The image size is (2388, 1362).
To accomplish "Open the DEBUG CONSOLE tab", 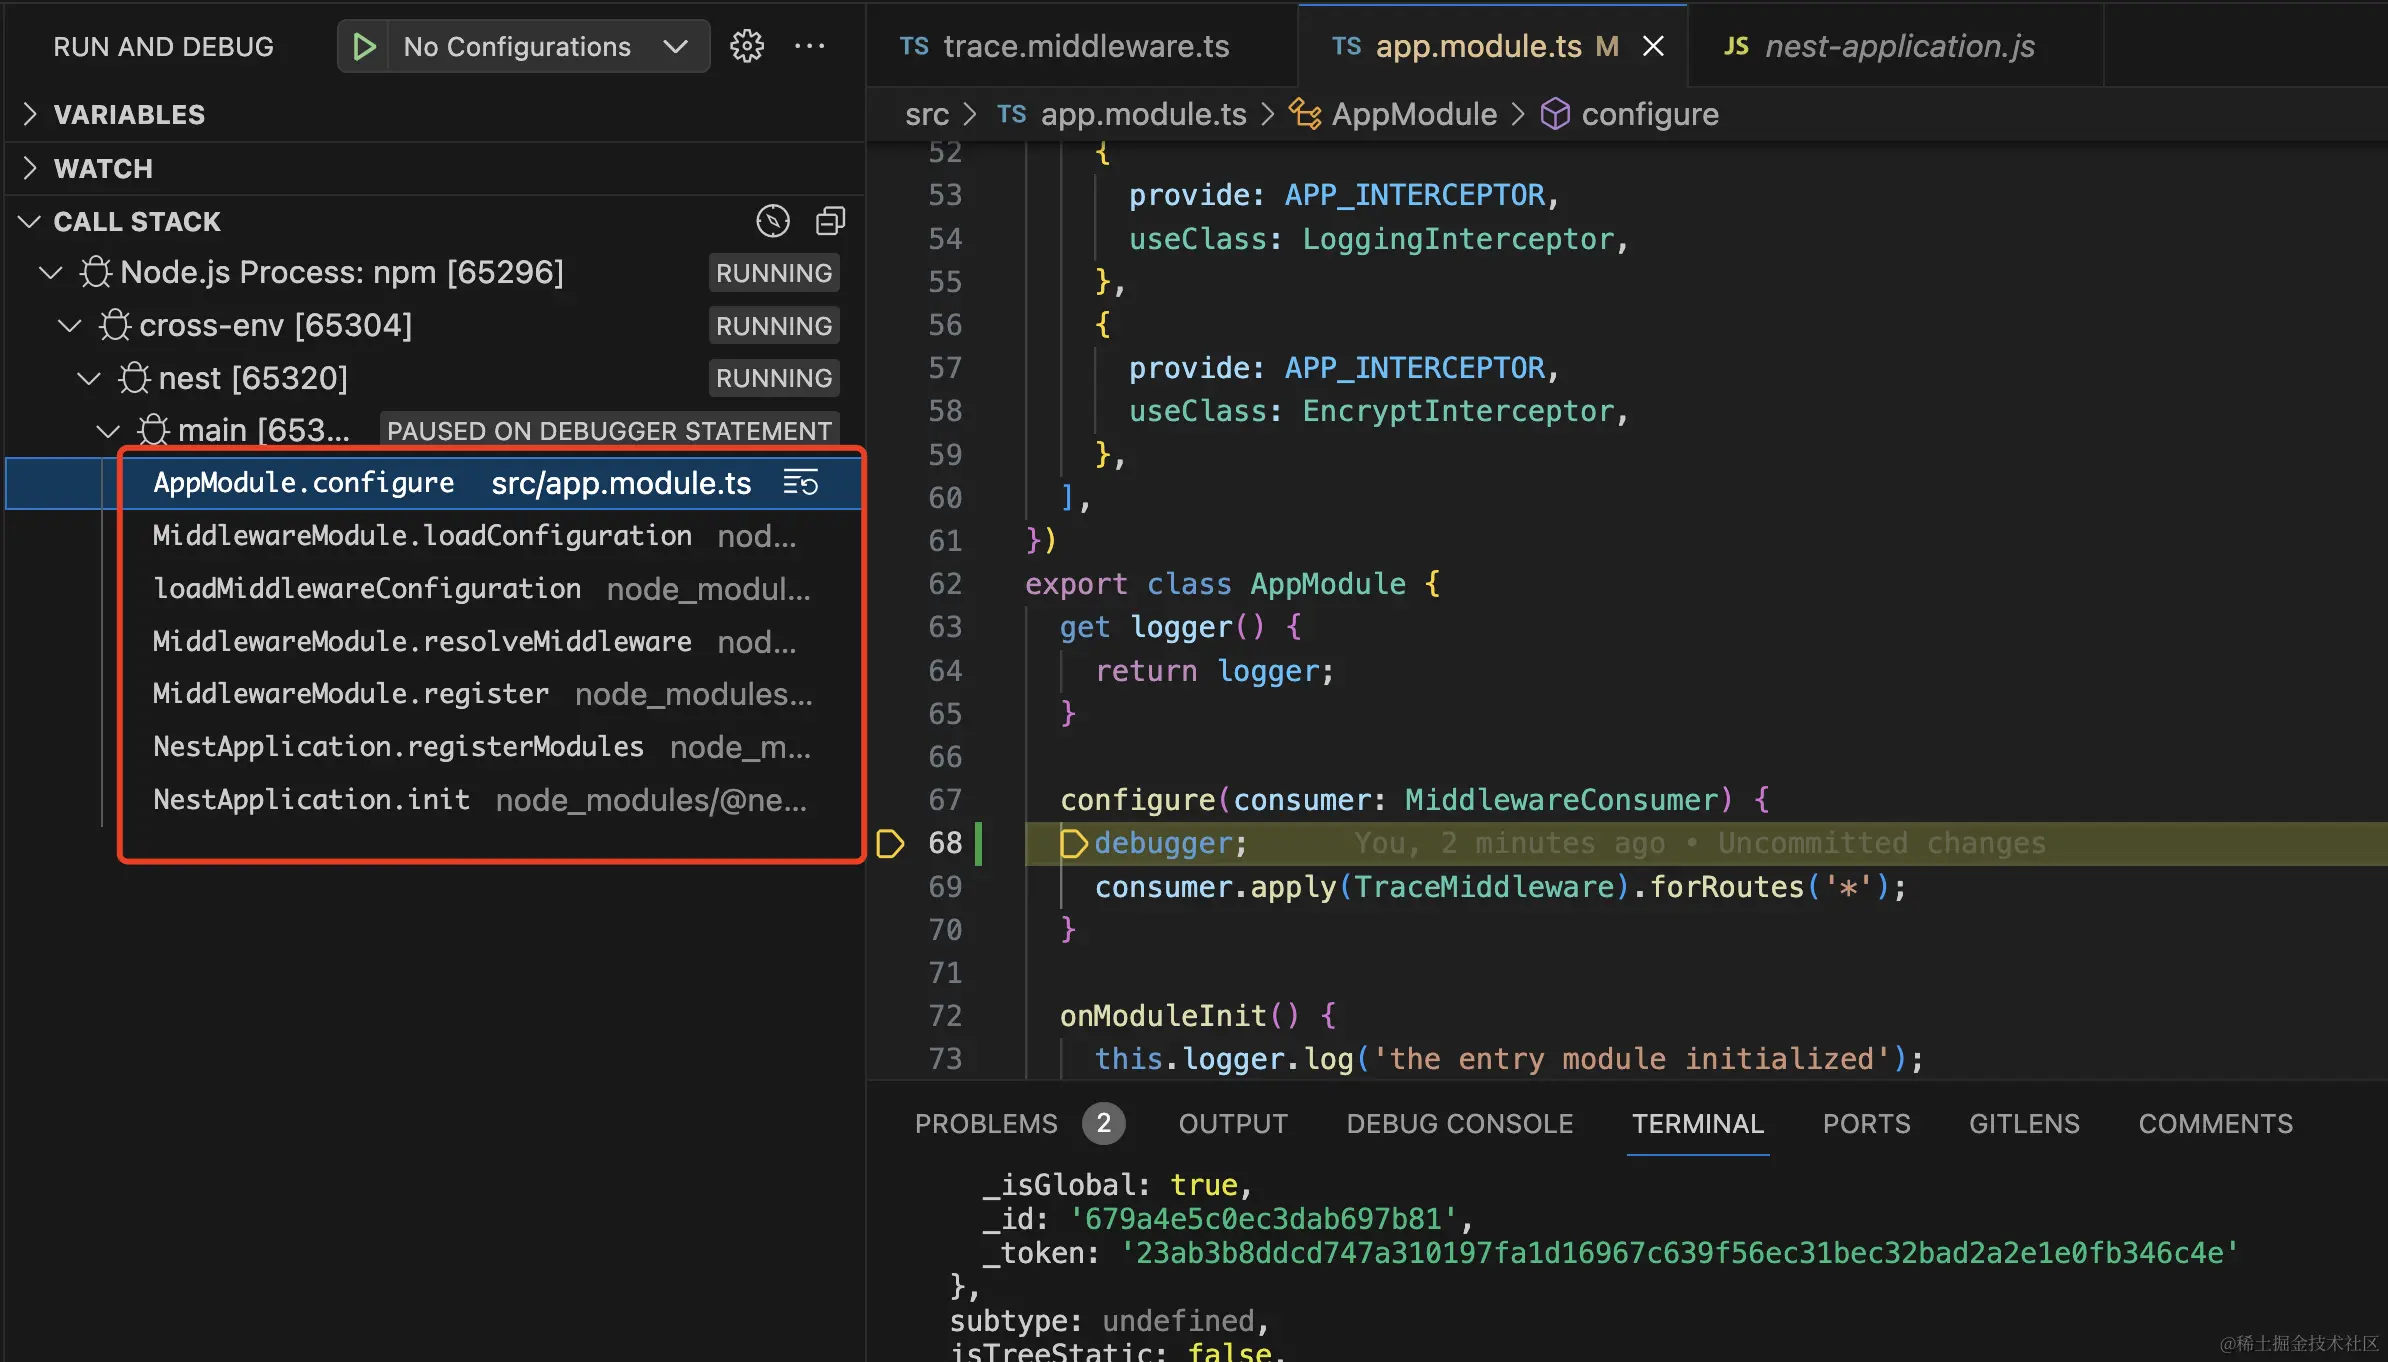I will (x=1459, y=1124).
